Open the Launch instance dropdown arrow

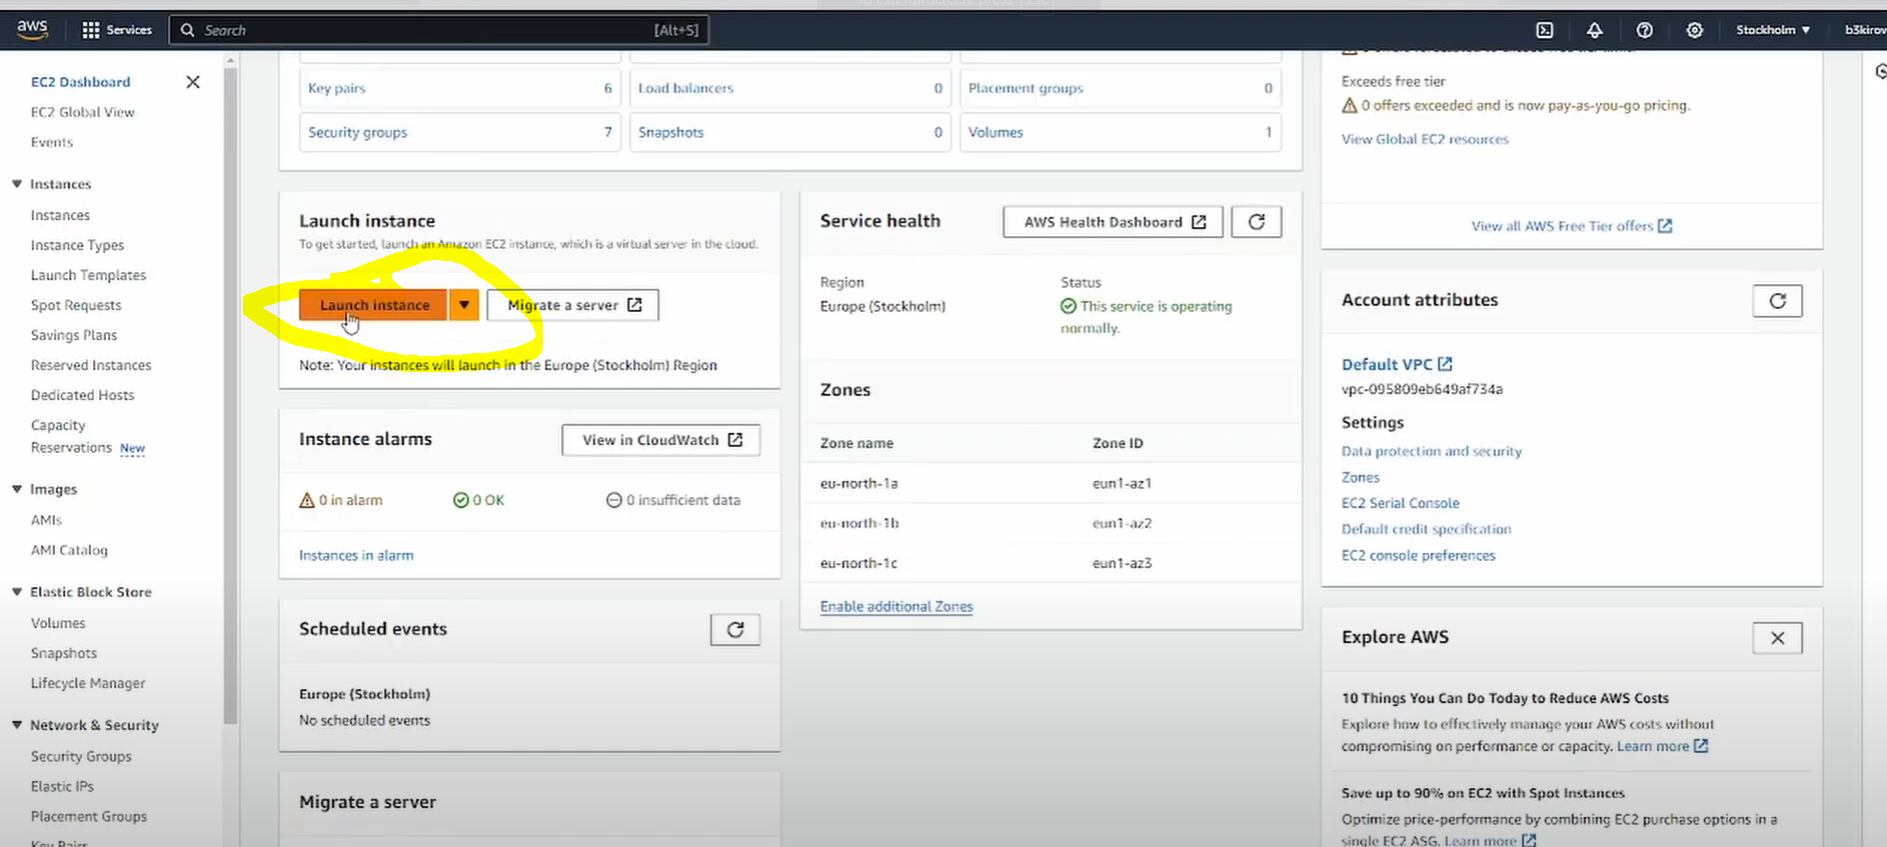pos(464,305)
